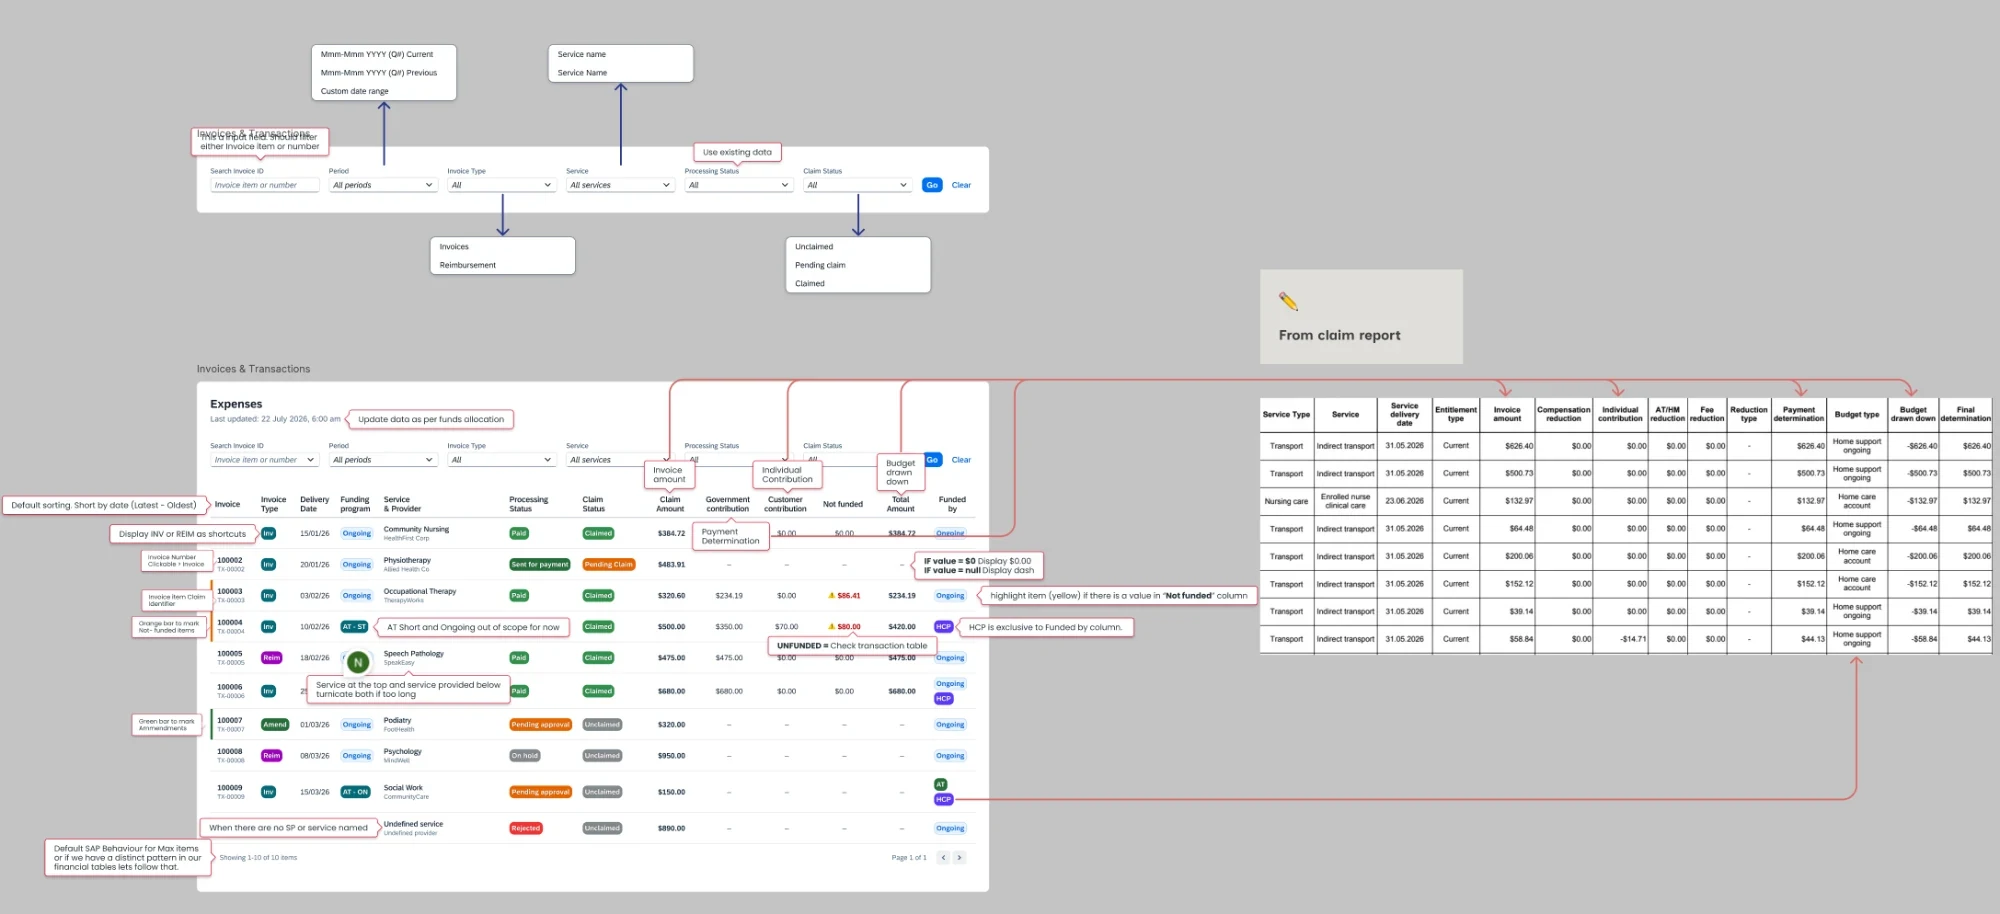Click the Paid badge in the Community Nursing row

pyautogui.click(x=519, y=533)
